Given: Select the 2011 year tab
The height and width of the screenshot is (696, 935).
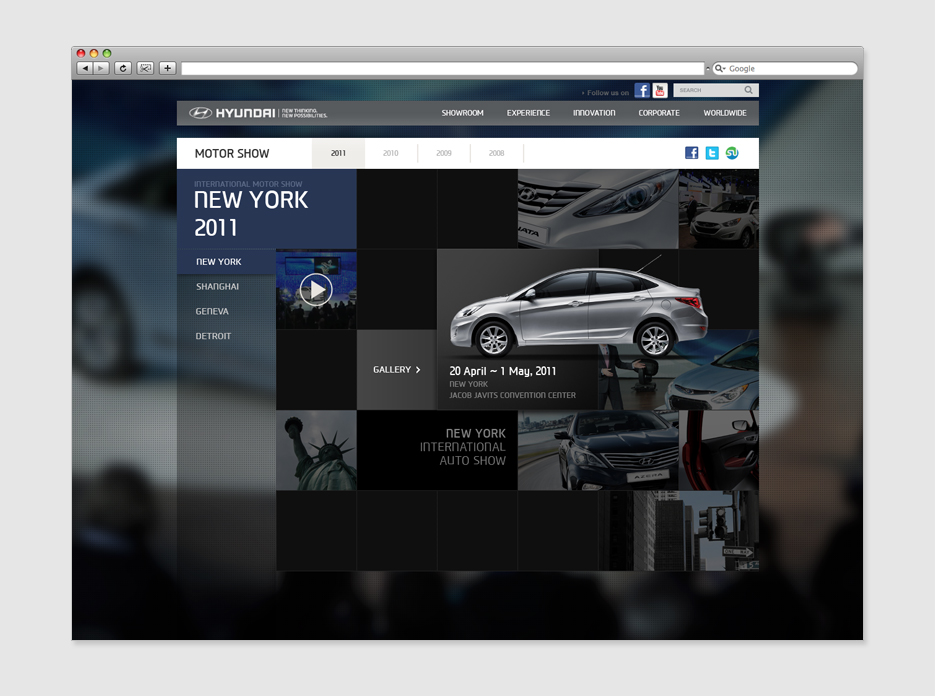Looking at the screenshot, I should (338, 153).
